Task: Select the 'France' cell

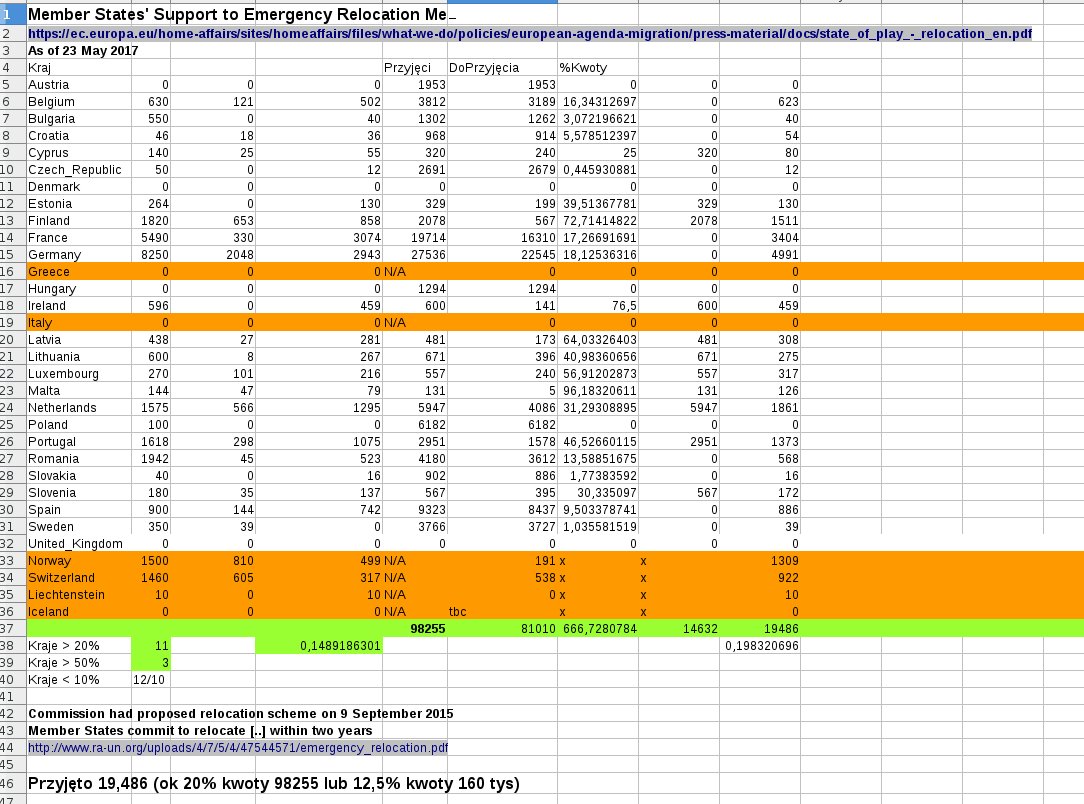Action: coord(80,238)
